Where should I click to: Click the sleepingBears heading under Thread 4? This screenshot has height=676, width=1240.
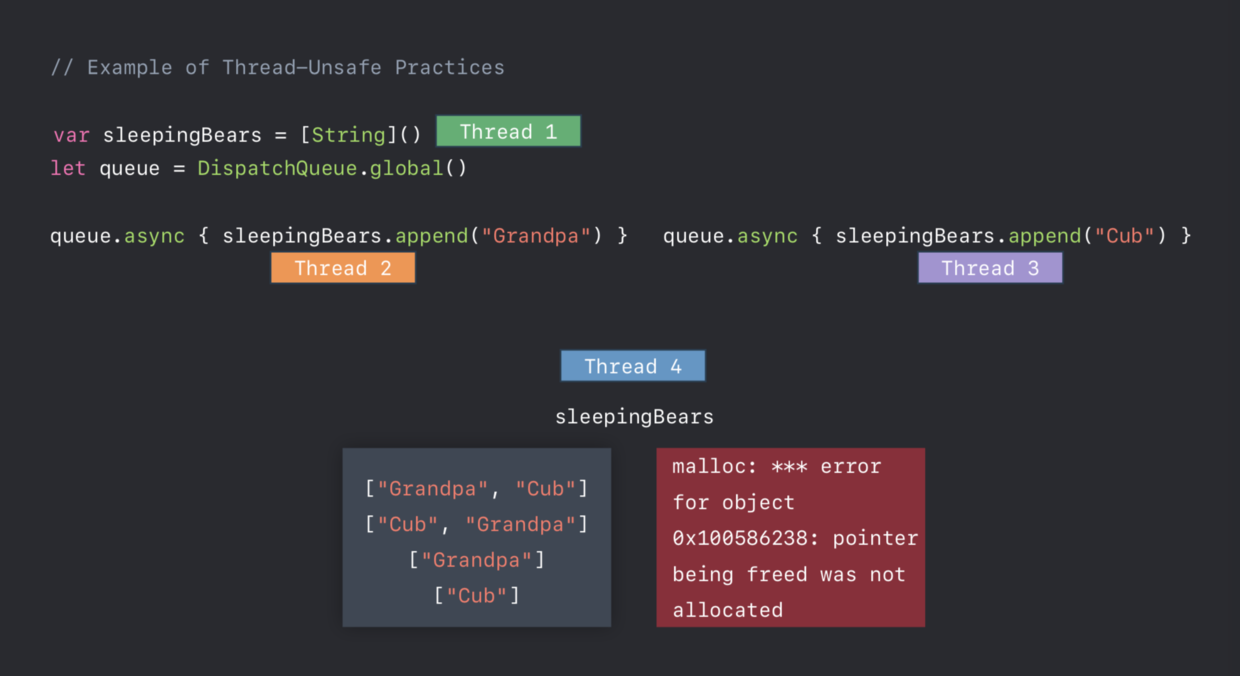coord(634,417)
